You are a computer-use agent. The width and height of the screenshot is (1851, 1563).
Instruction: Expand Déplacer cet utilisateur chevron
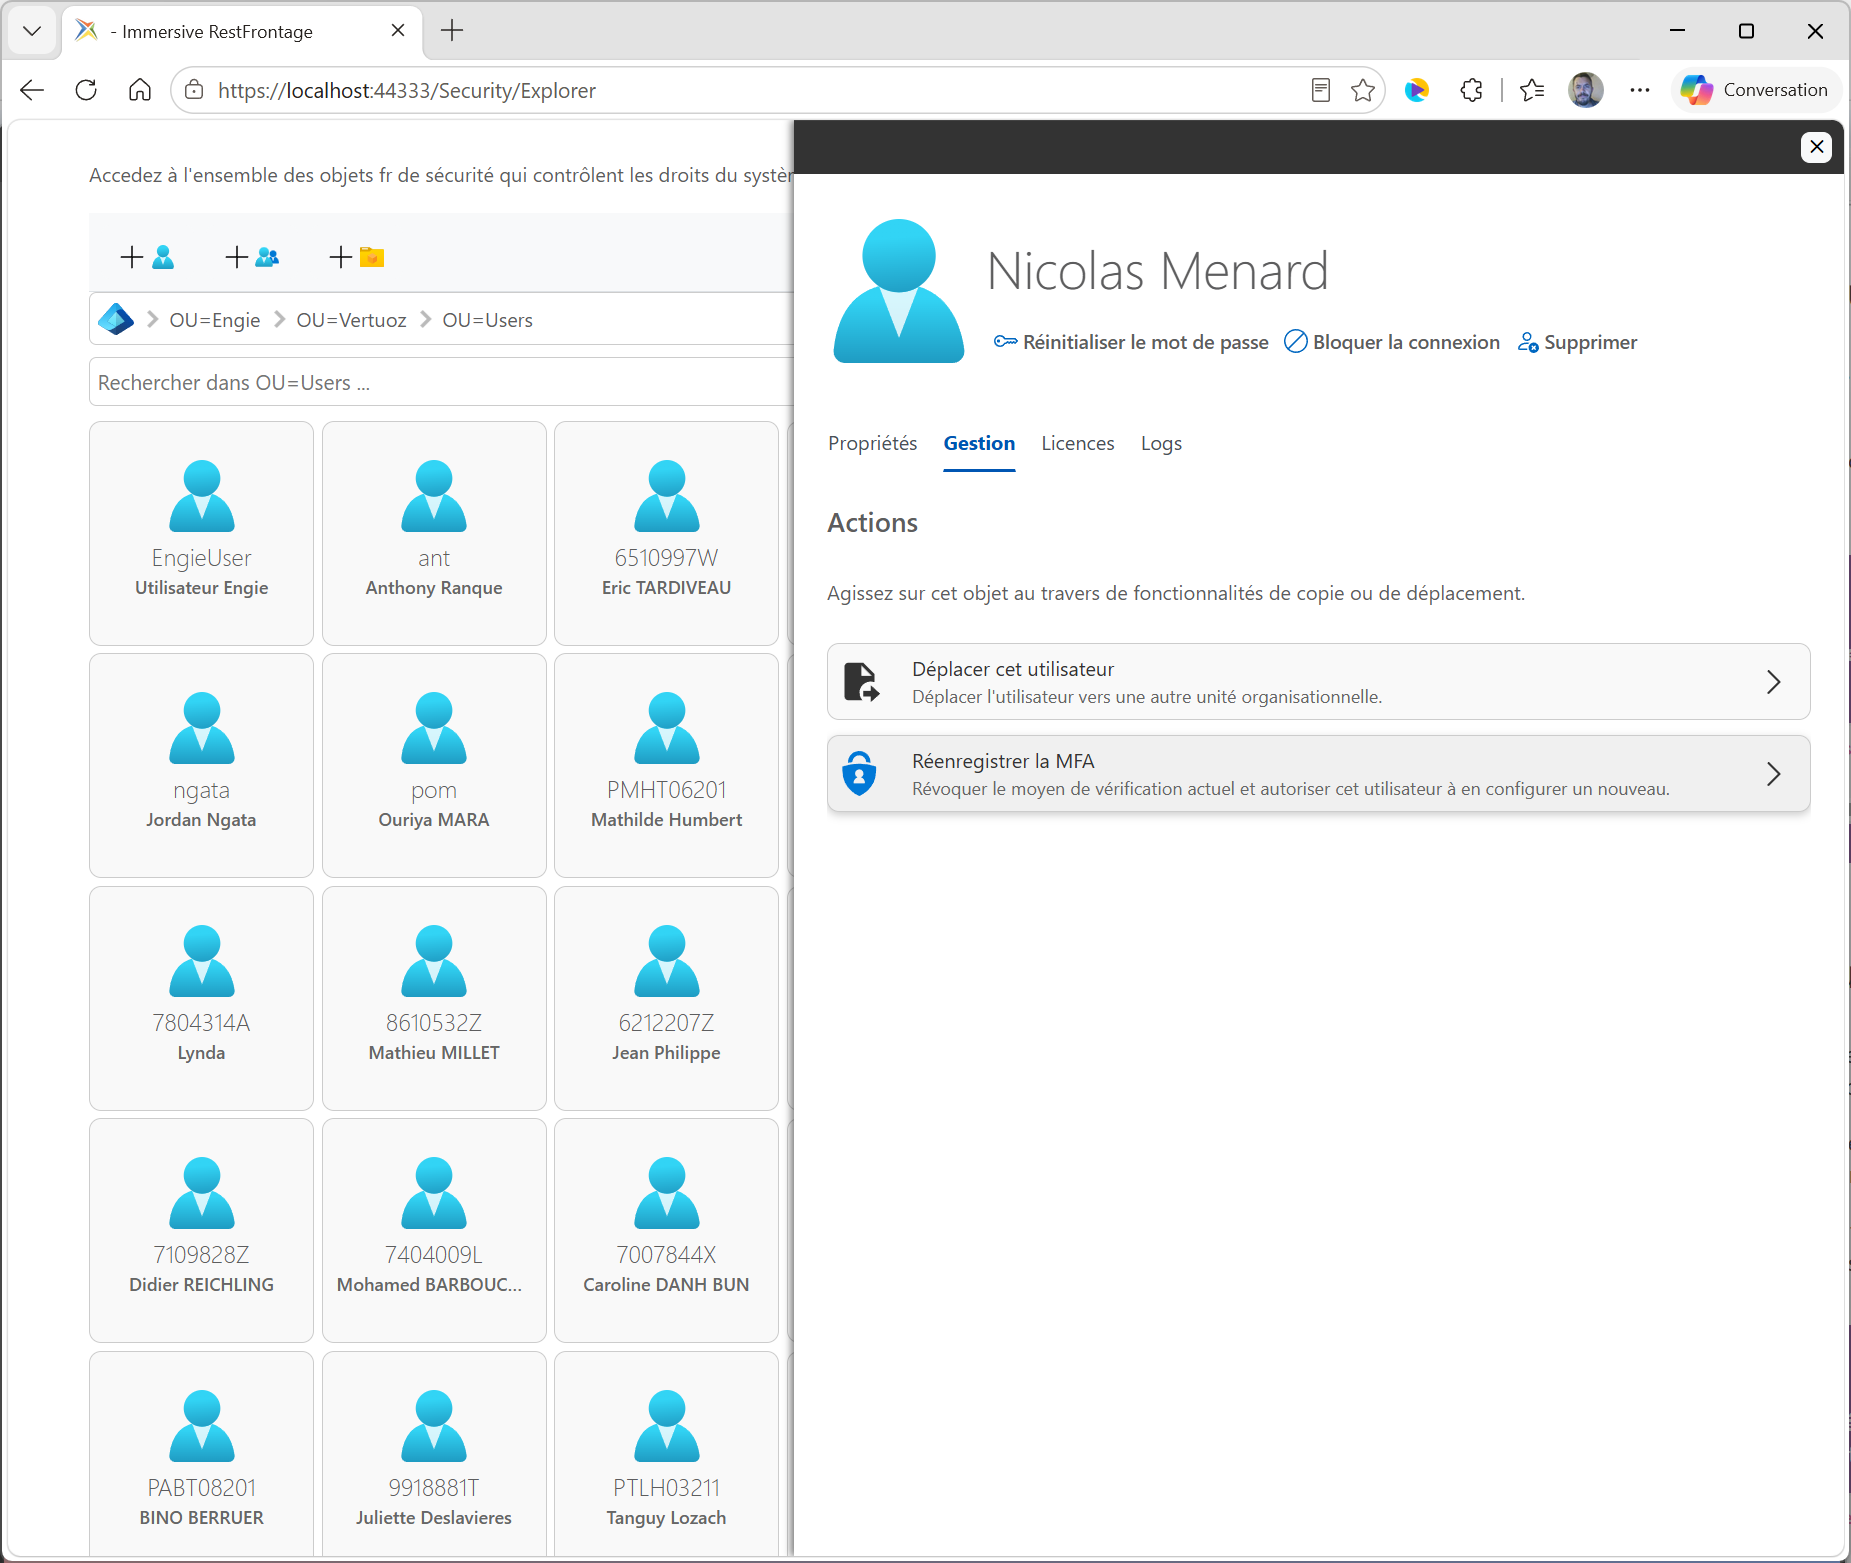coord(1773,682)
